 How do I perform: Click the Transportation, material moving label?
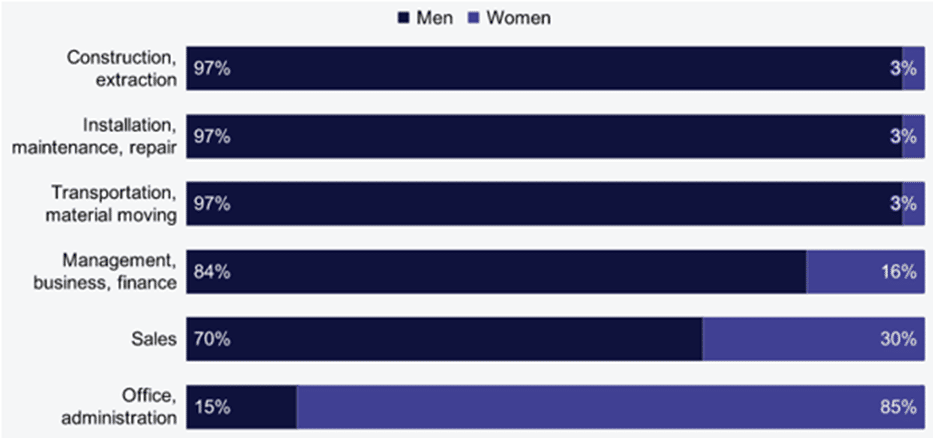(111, 204)
